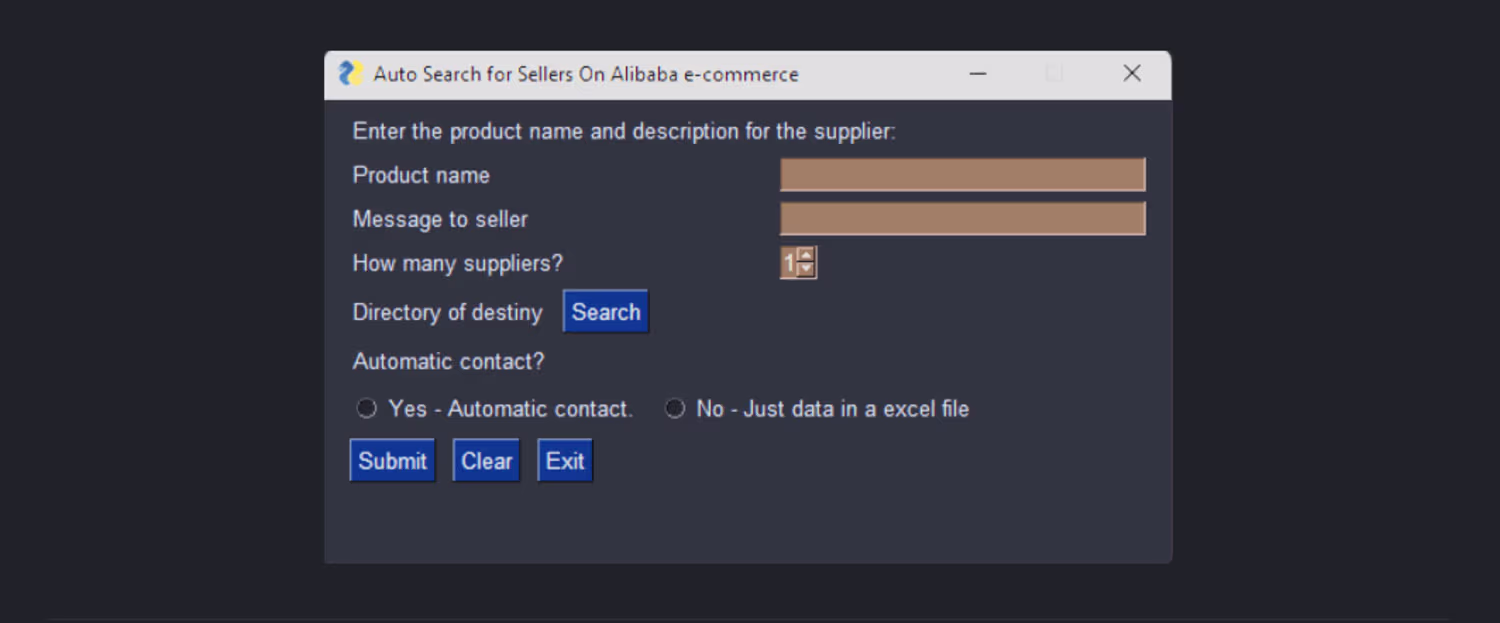Submit the supplier search form

[392, 461]
